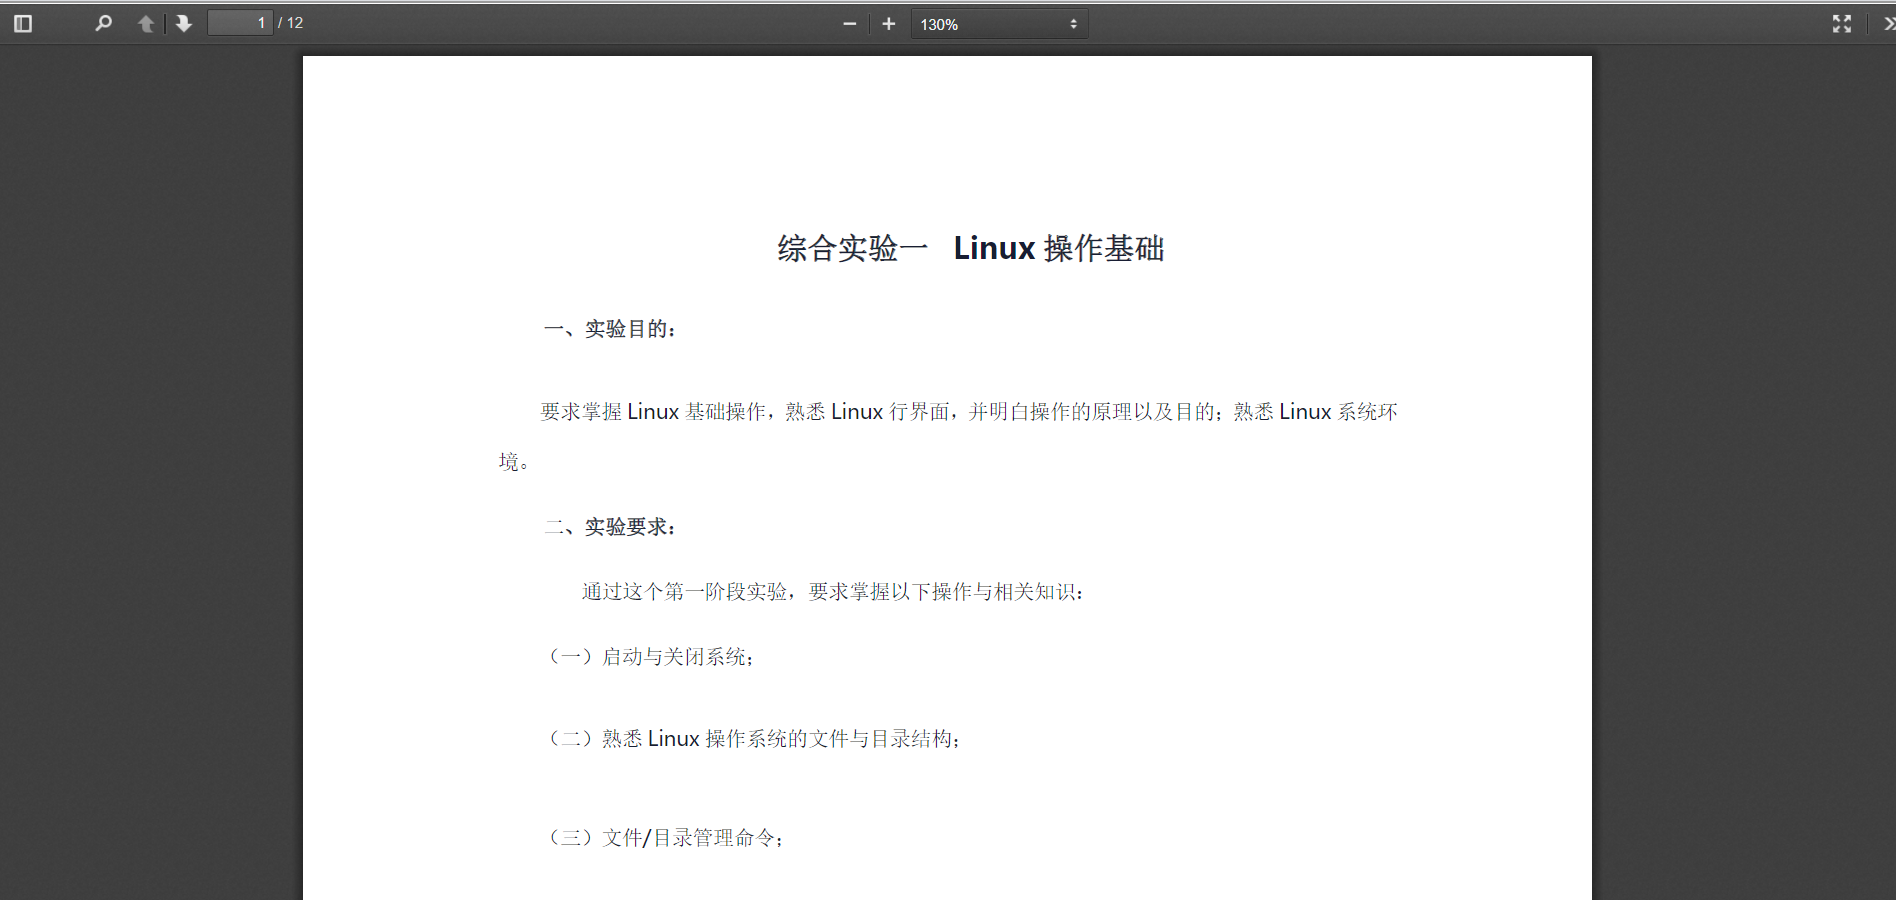The height and width of the screenshot is (900, 1896).
Task: Toggle the sidebar panel
Action: [23, 23]
